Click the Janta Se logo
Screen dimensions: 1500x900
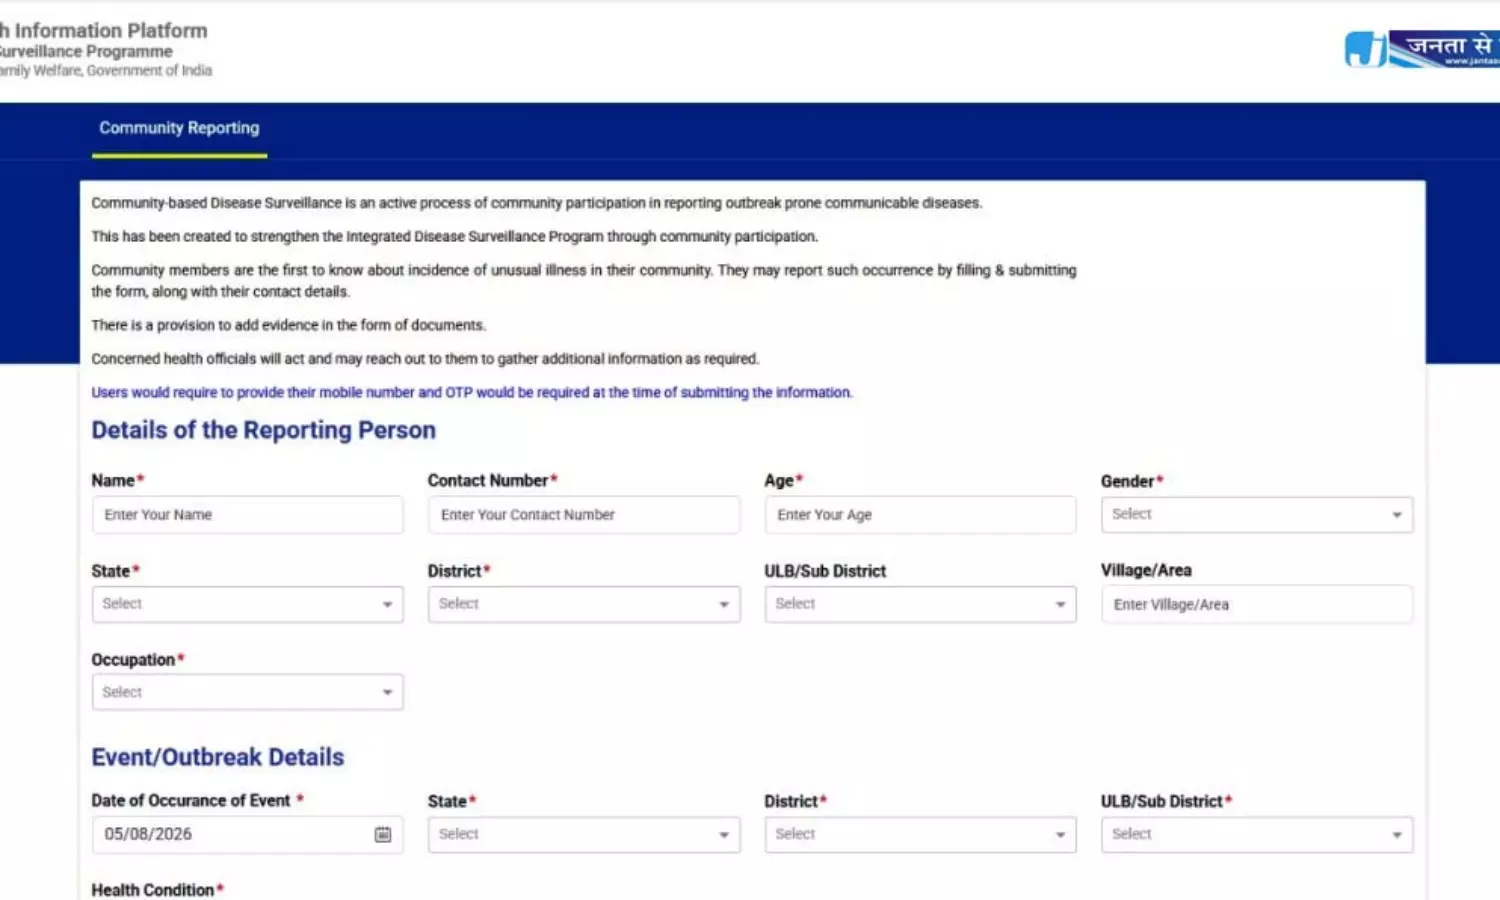[1422, 49]
